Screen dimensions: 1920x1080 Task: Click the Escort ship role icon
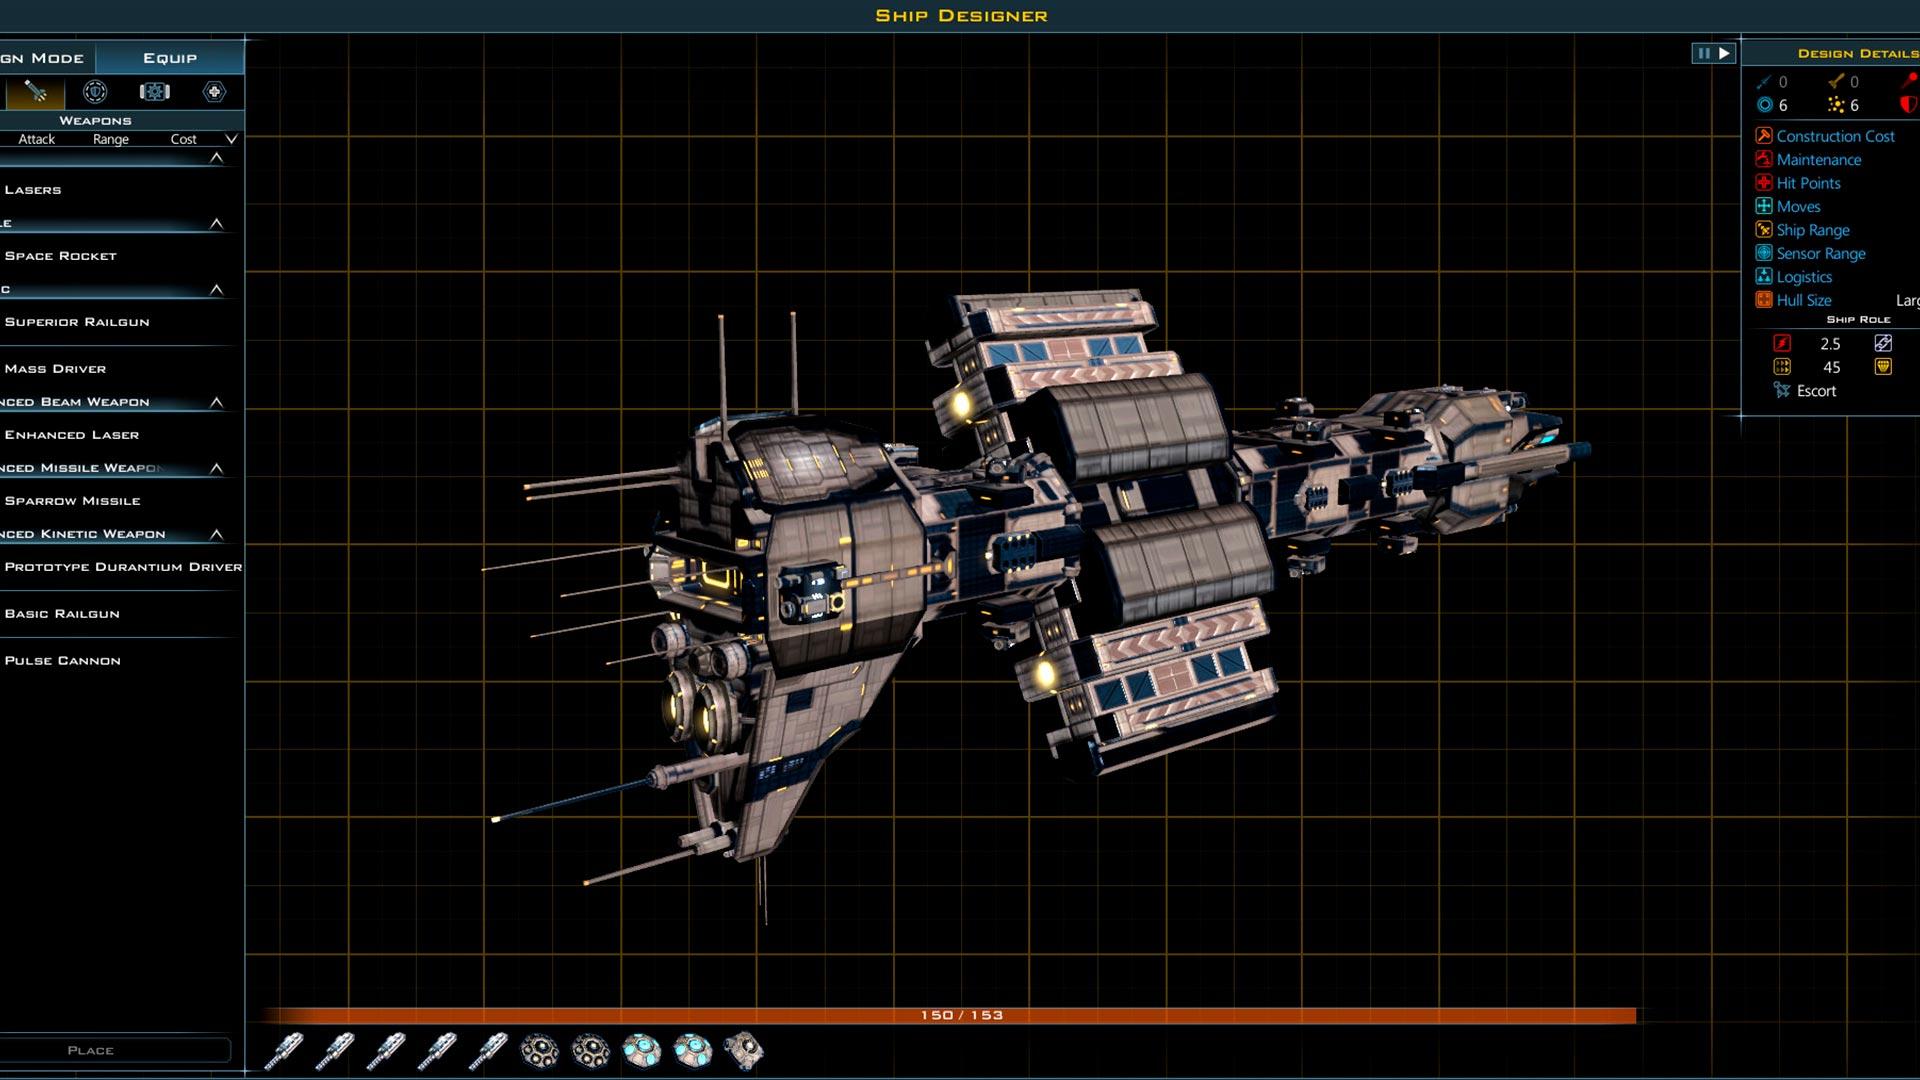[x=1782, y=391]
